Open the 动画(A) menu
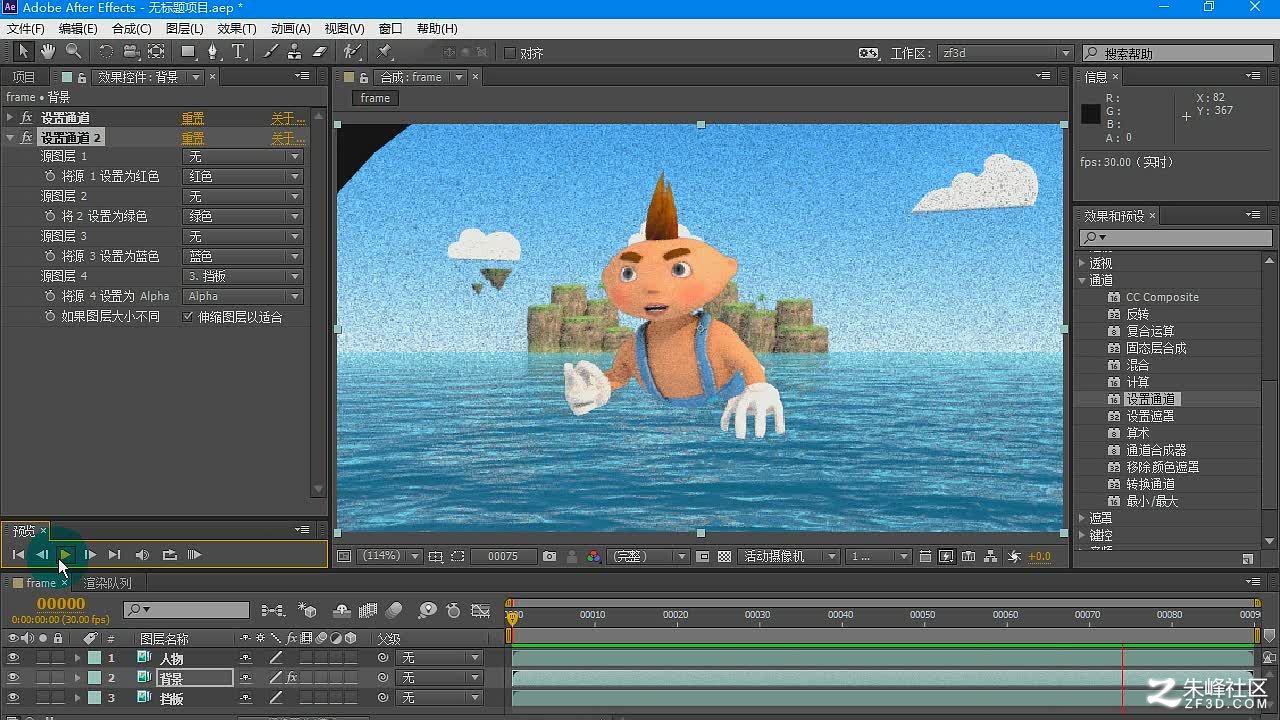Viewport: 1280px width, 720px height. point(291,29)
